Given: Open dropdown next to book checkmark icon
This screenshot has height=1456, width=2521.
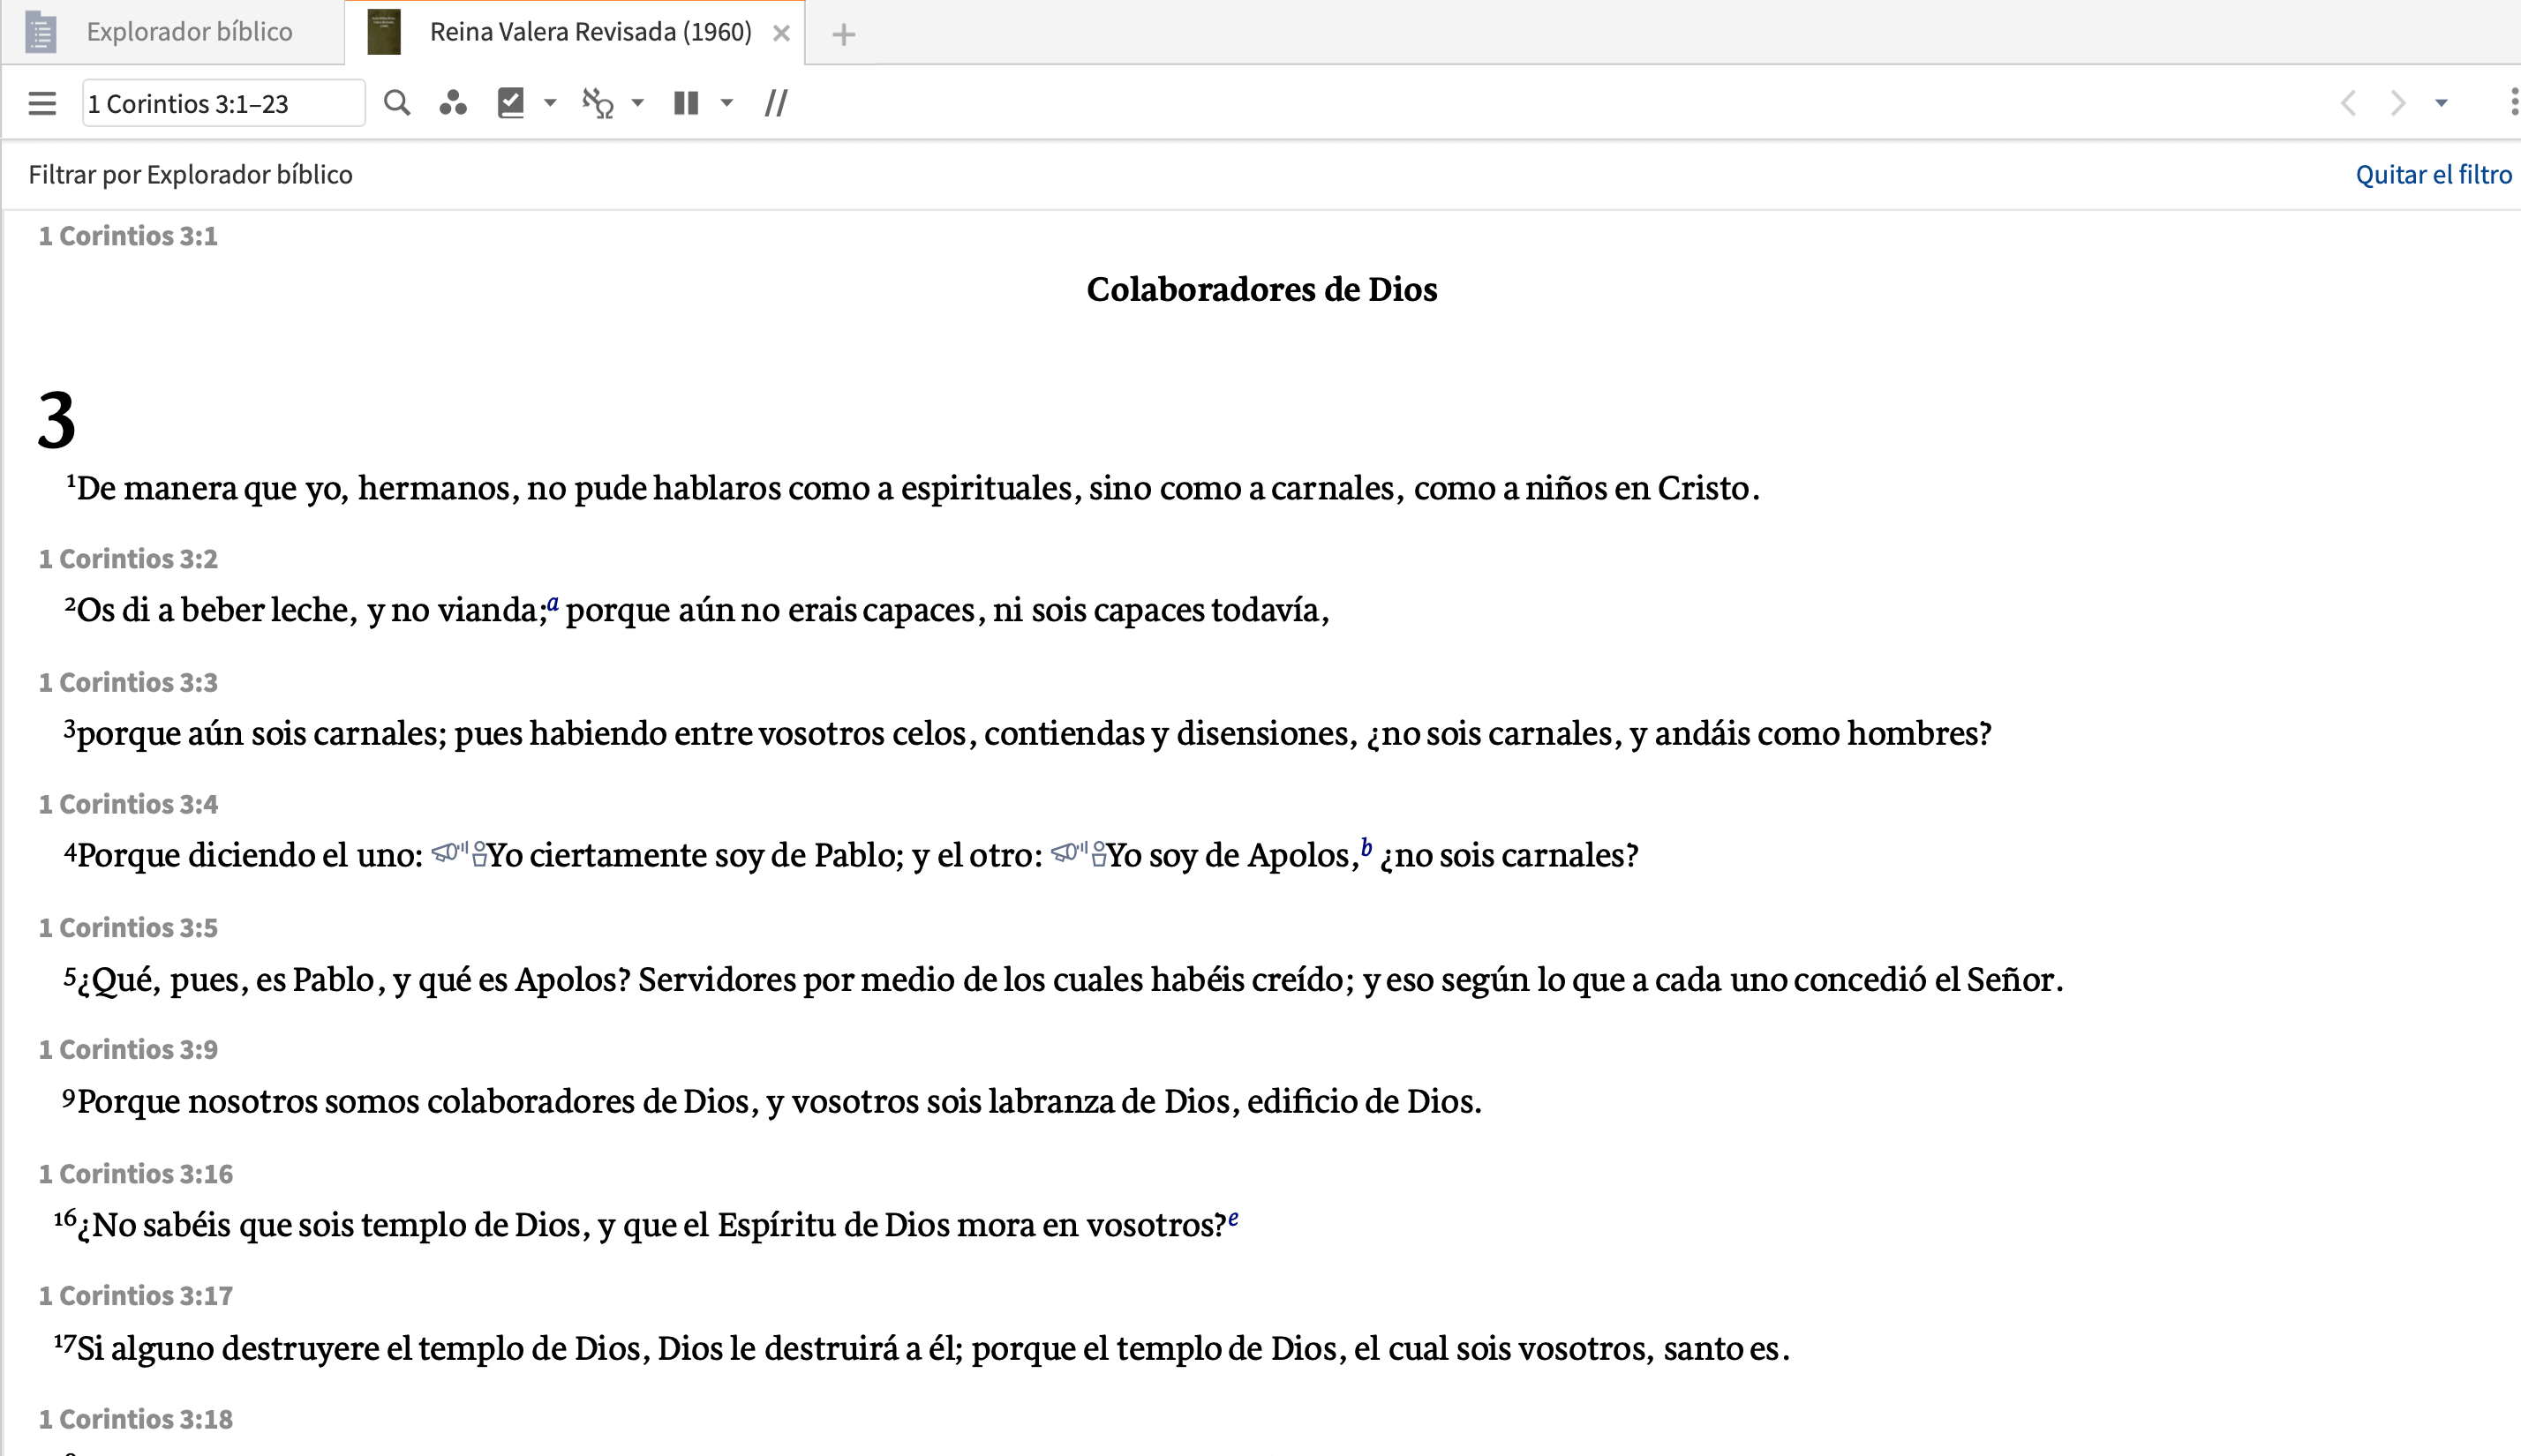Looking at the screenshot, I should [x=550, y=103].
